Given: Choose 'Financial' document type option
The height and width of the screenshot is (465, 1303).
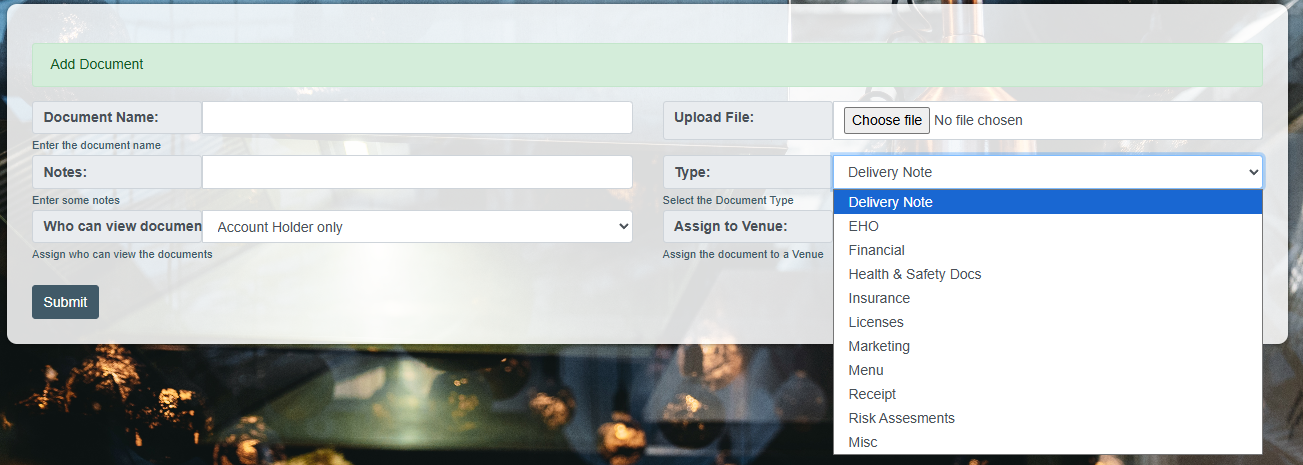Looking at the screenshot, I should pyautogui.click(x=876, y=250).
